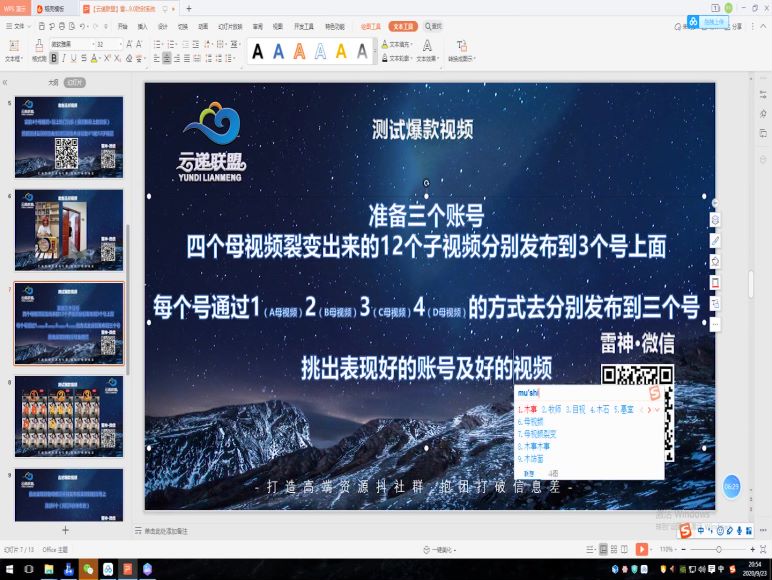The image size is (772, 580).
Task: Toggle center text alignment
Action: tap(167, 58)
